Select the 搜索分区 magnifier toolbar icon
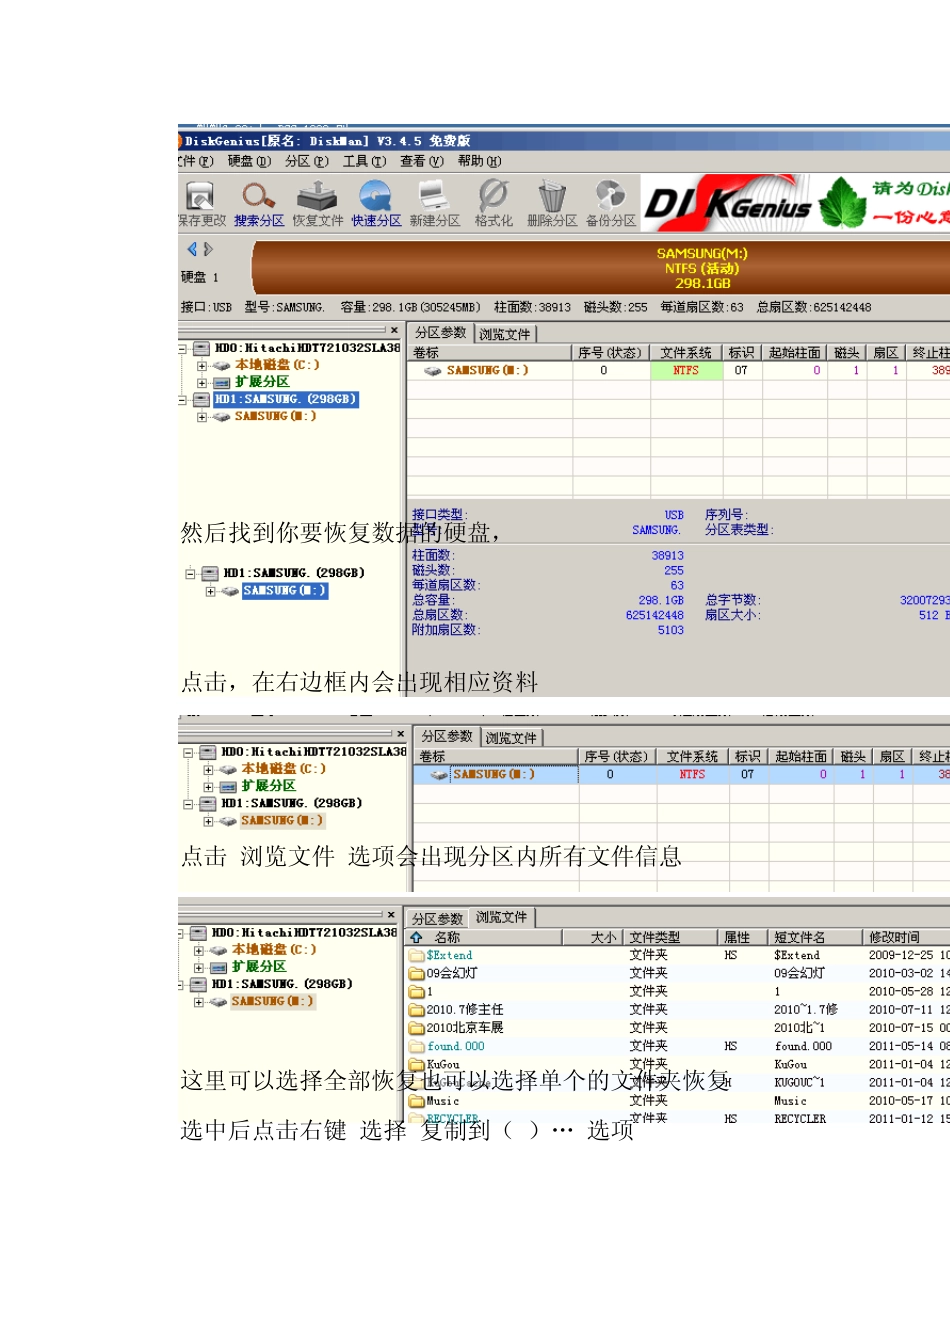This screenshot has height=1344, width=950. click(259, 203)
